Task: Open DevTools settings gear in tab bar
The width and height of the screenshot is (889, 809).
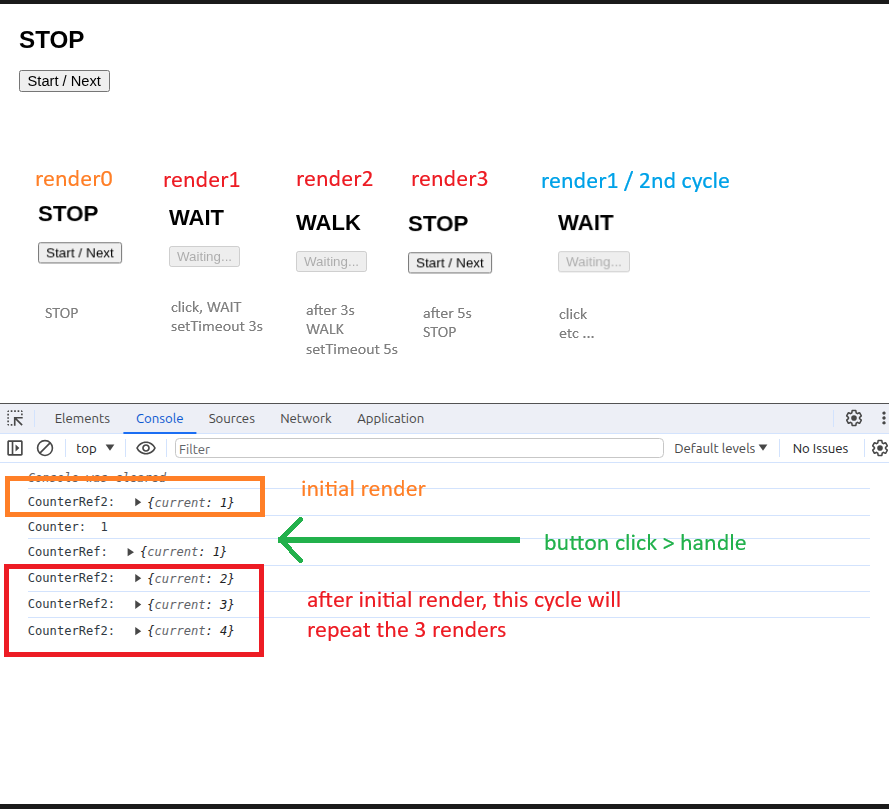Action: 853,419
